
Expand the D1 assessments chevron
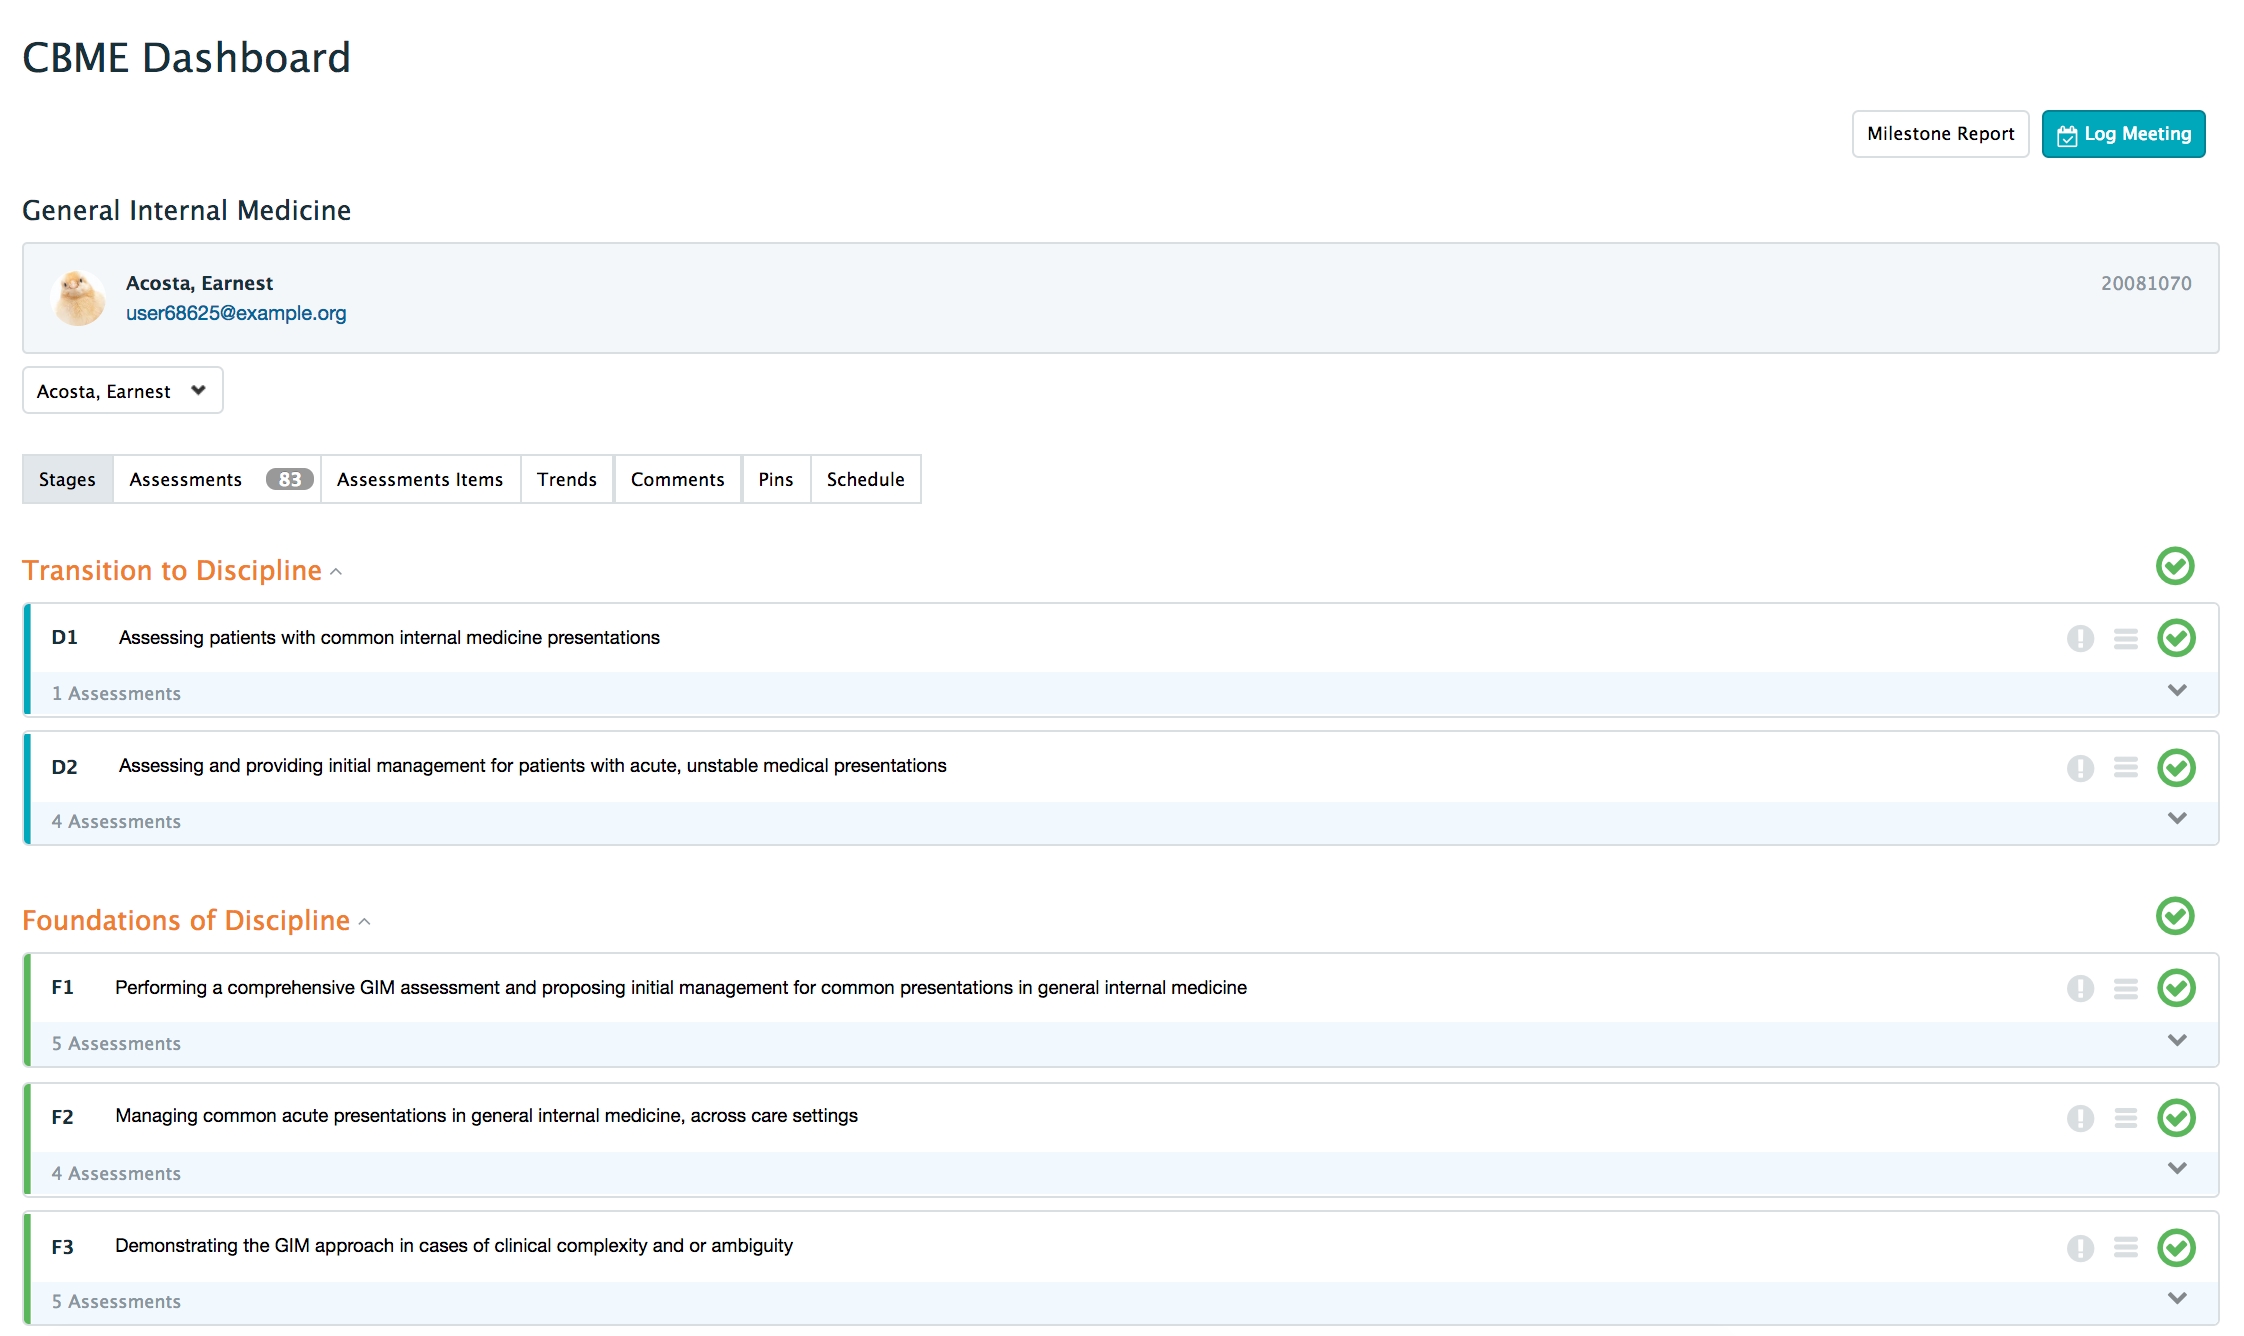point(2176,691)
